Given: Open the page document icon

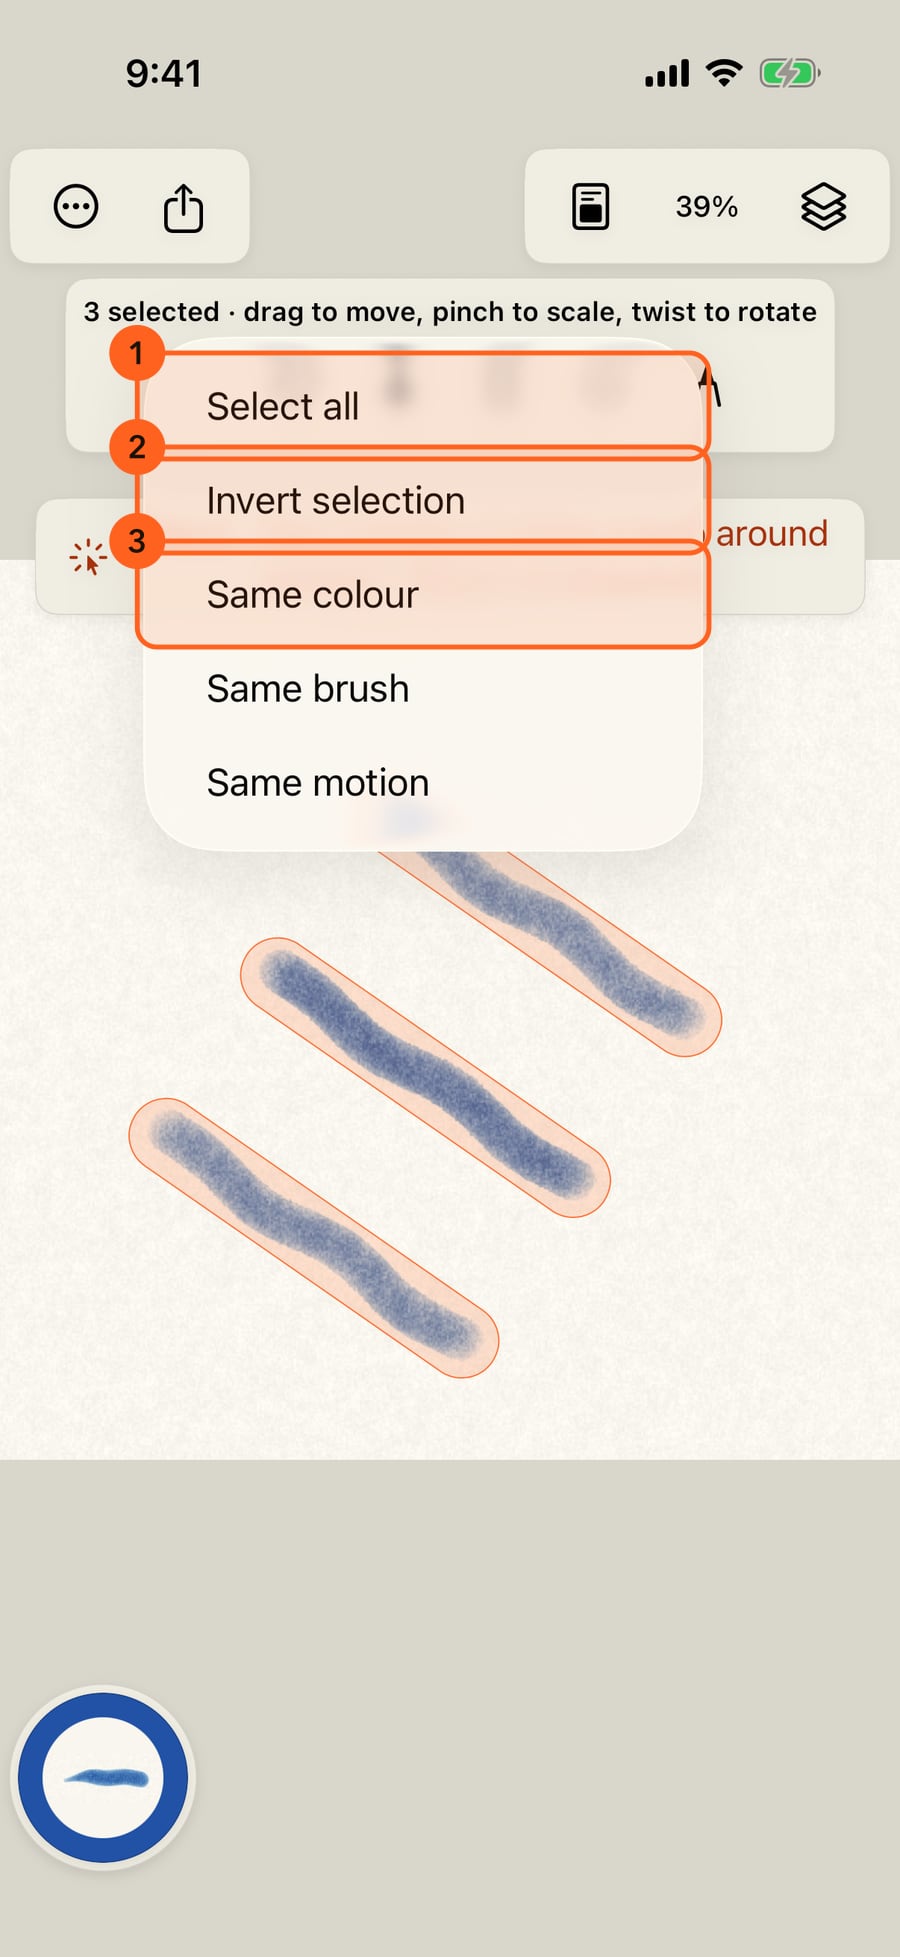Looking at the screenshot, I should 590,207.
